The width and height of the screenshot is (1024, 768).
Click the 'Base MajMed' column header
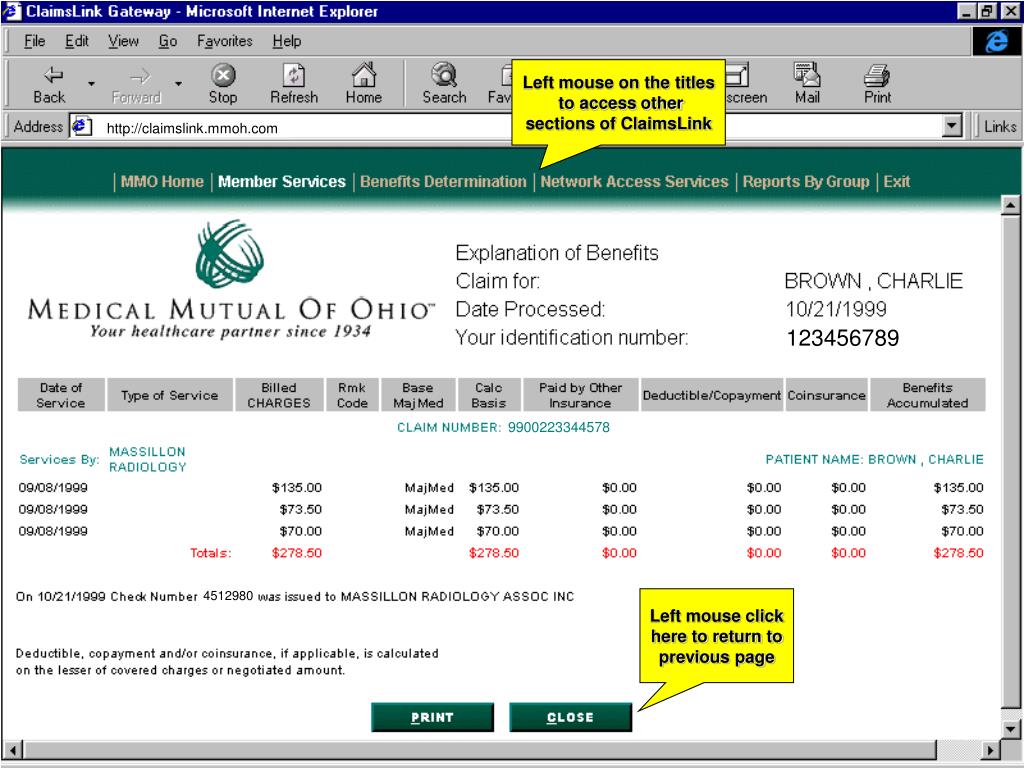[418, 394]
